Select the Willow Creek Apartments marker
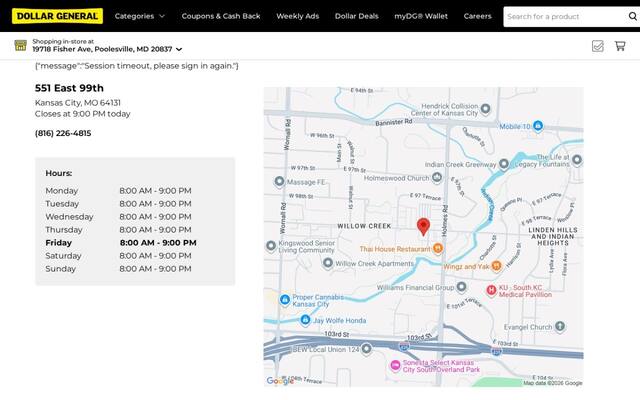 pyautogui.click(x=328, y=263)
